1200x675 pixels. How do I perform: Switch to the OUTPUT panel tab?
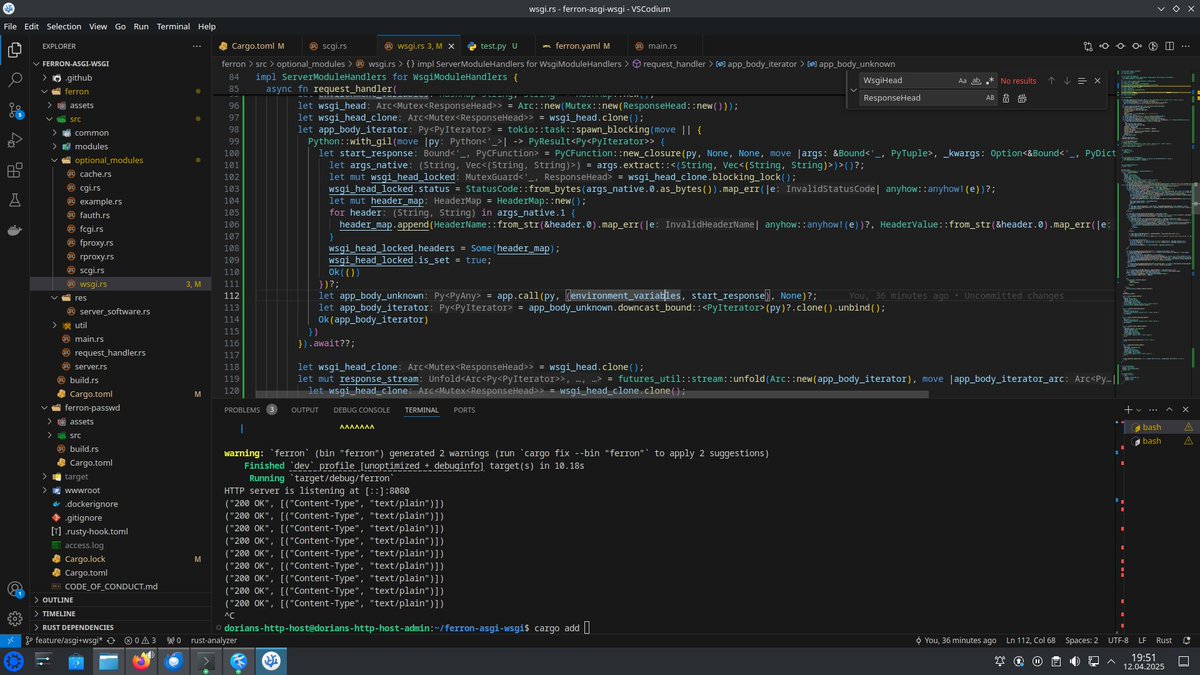[x=305, y=410]
